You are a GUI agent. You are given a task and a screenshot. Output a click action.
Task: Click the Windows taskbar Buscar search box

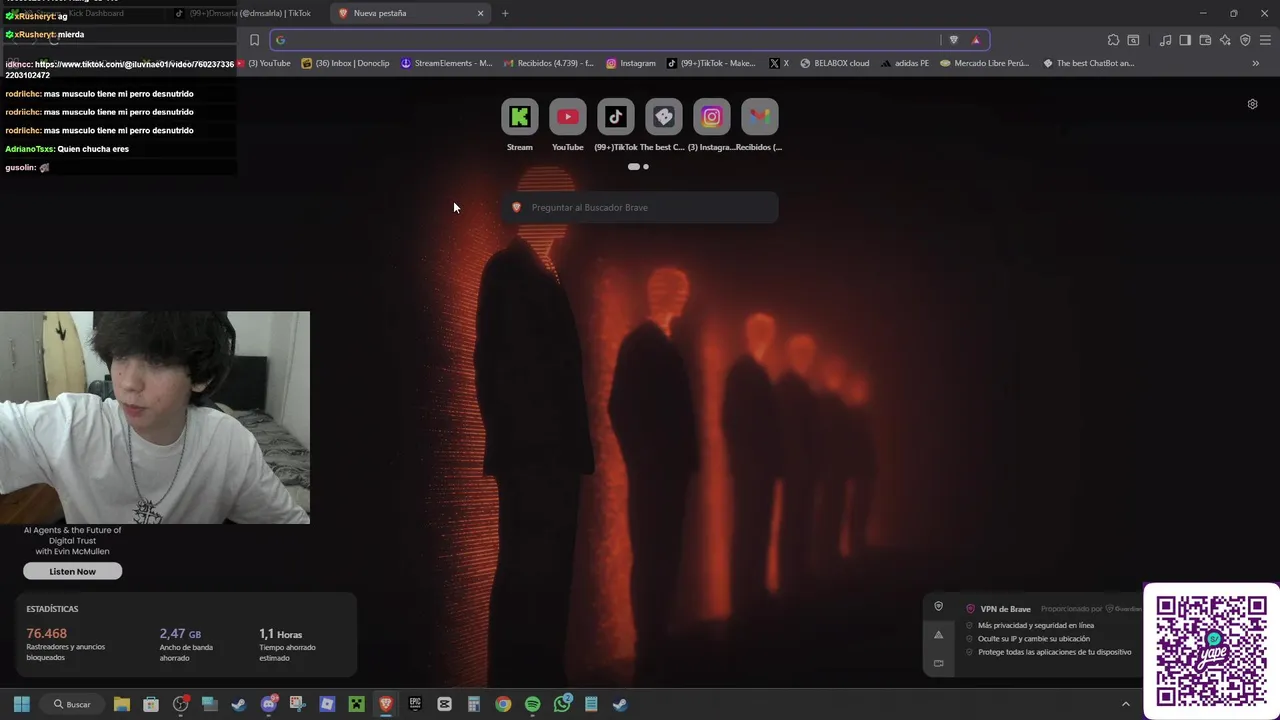72,704
